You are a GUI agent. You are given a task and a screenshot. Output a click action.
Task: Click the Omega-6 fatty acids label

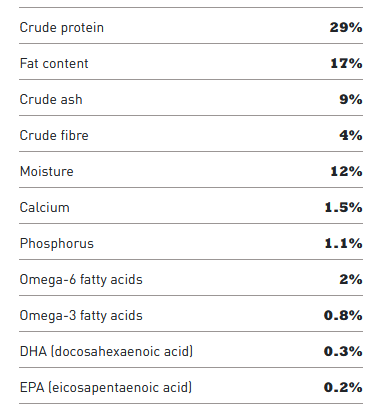[x=81, y=280]
